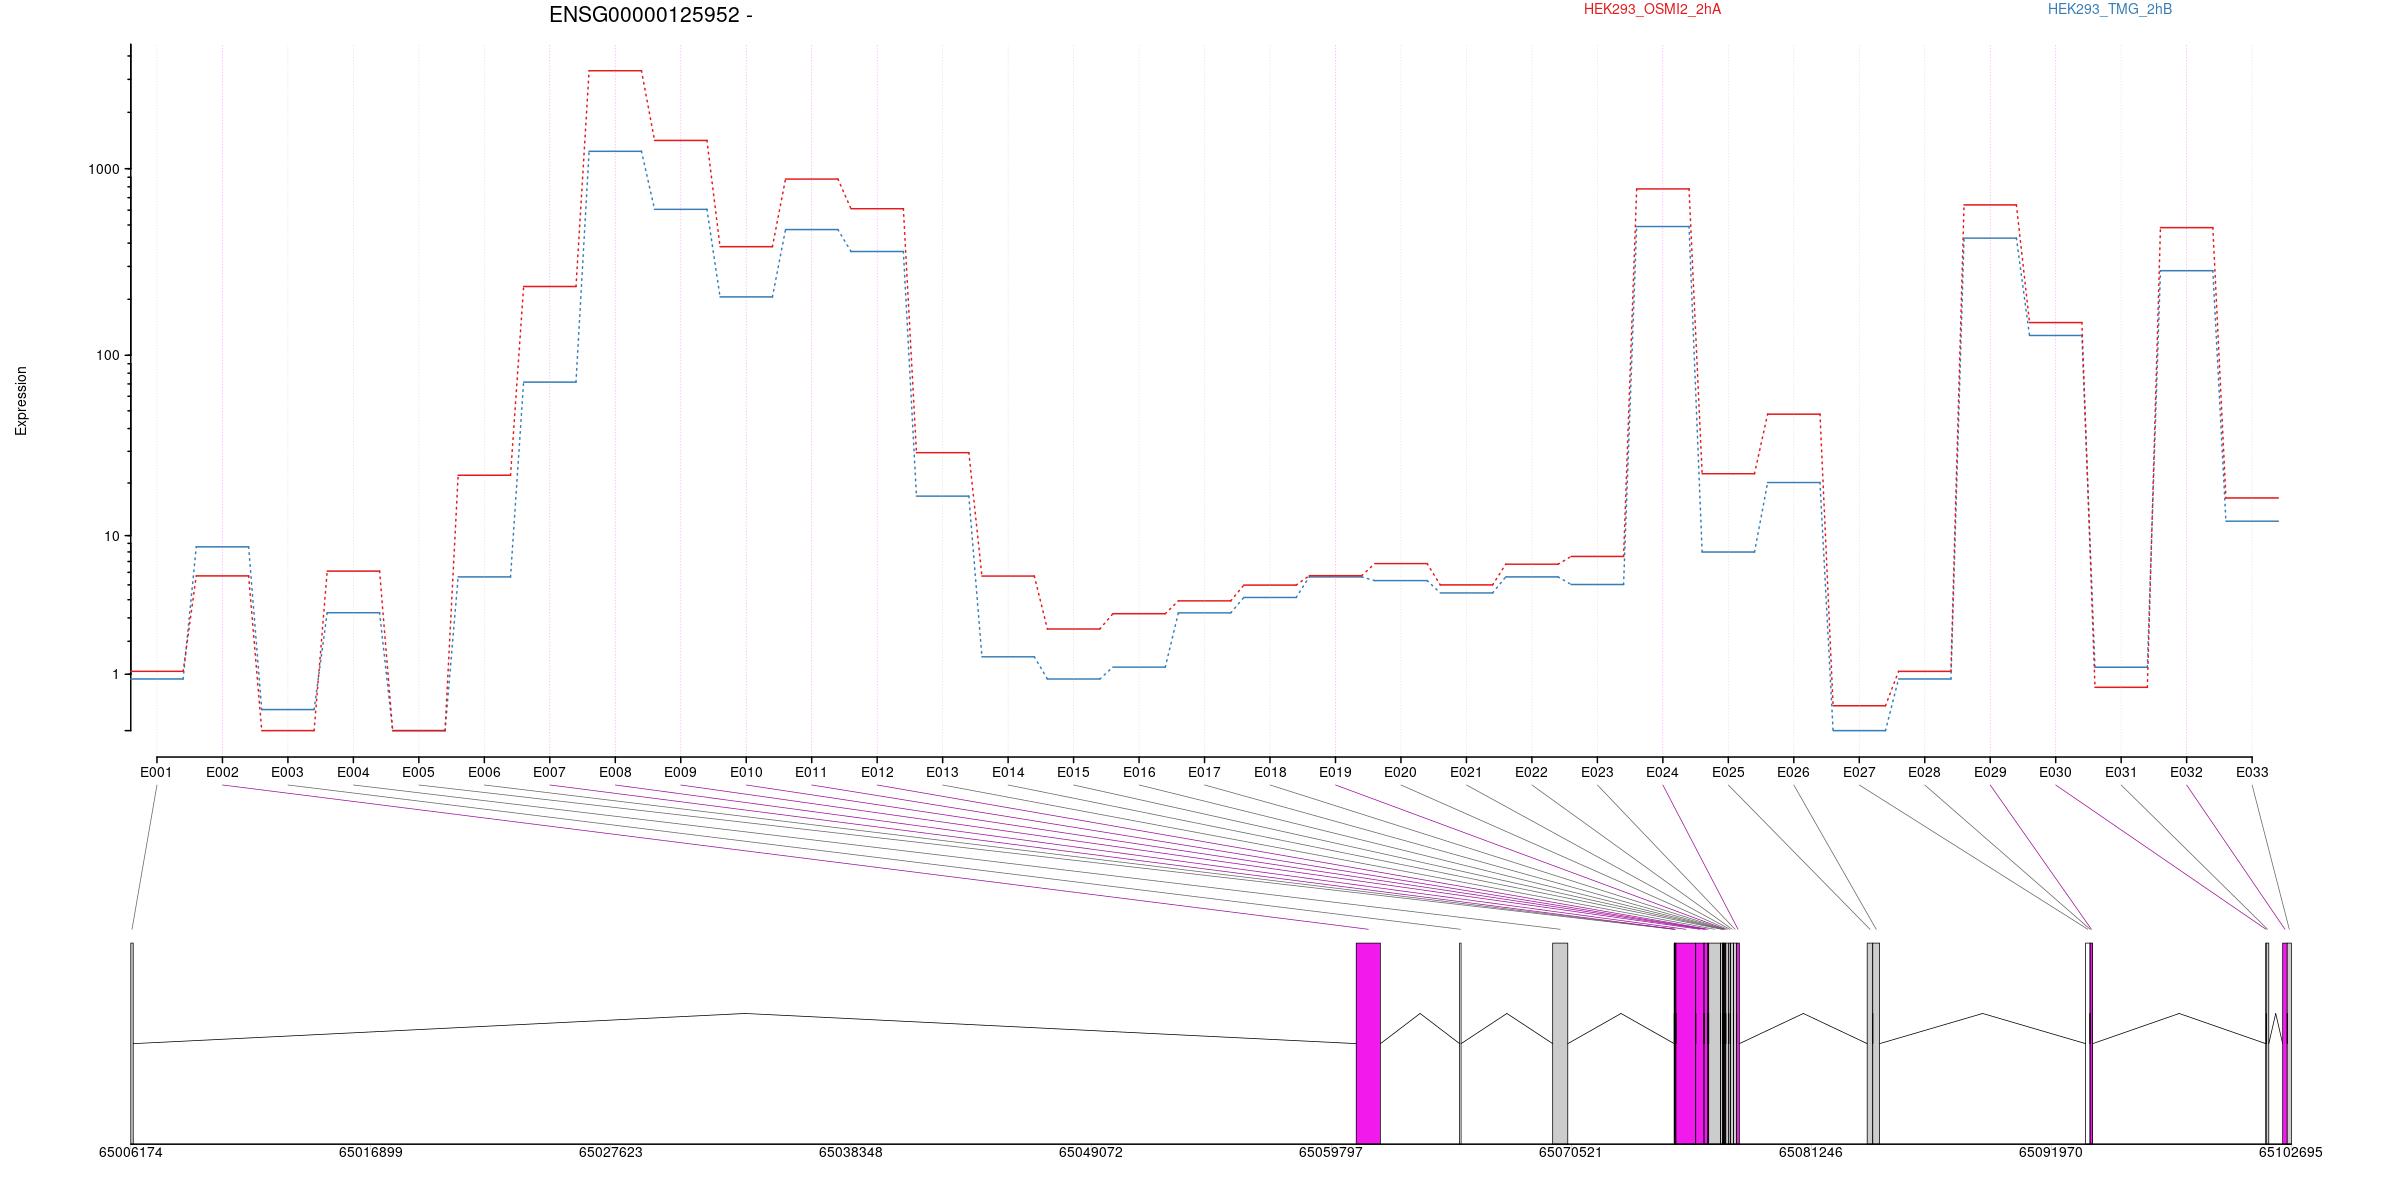
Task: Click exon bin label E029
Action: click(x=1990, y=772)
